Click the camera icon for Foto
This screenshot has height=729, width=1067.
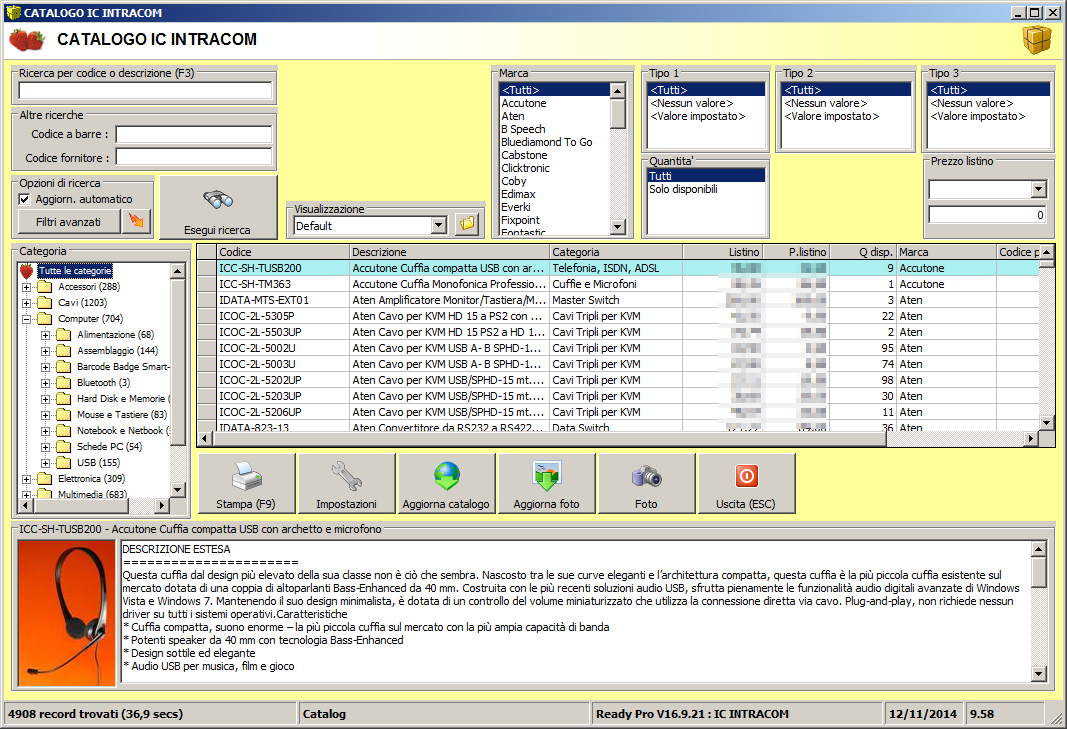click(x=646, y=476)
